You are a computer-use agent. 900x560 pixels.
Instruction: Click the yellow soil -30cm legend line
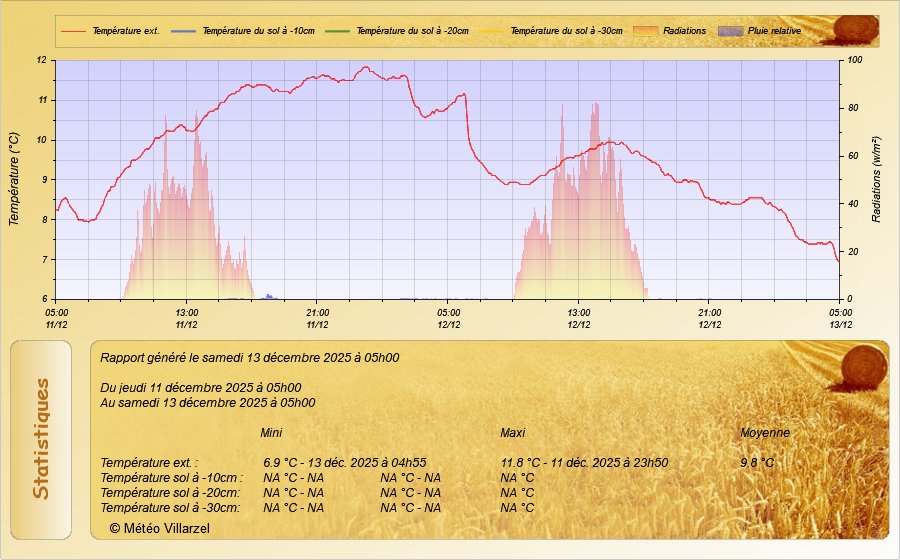pyautogui.click(x=491, y=31)
